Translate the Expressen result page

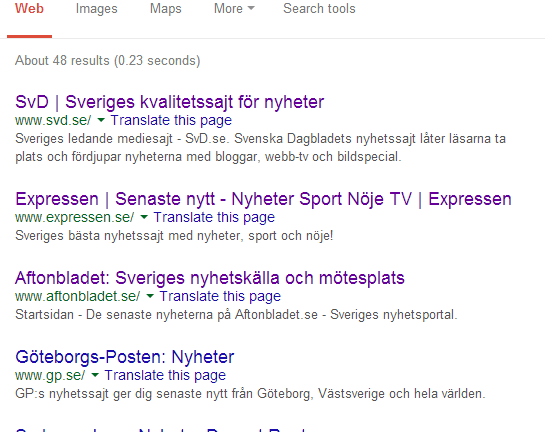214,217
